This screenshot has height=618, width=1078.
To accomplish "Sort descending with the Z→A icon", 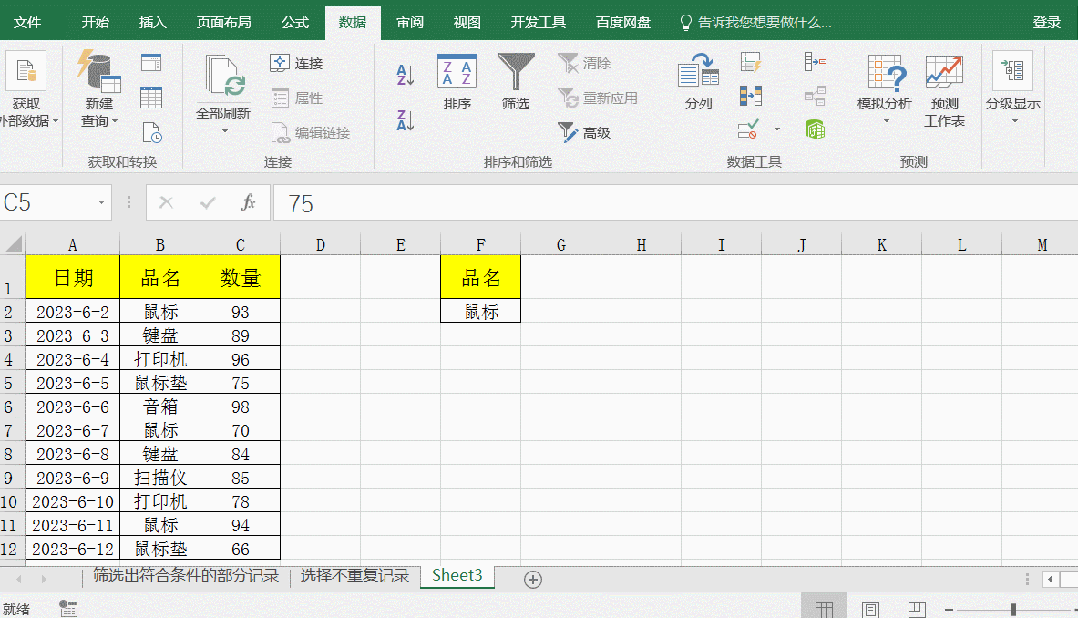I will pos(405,120).
